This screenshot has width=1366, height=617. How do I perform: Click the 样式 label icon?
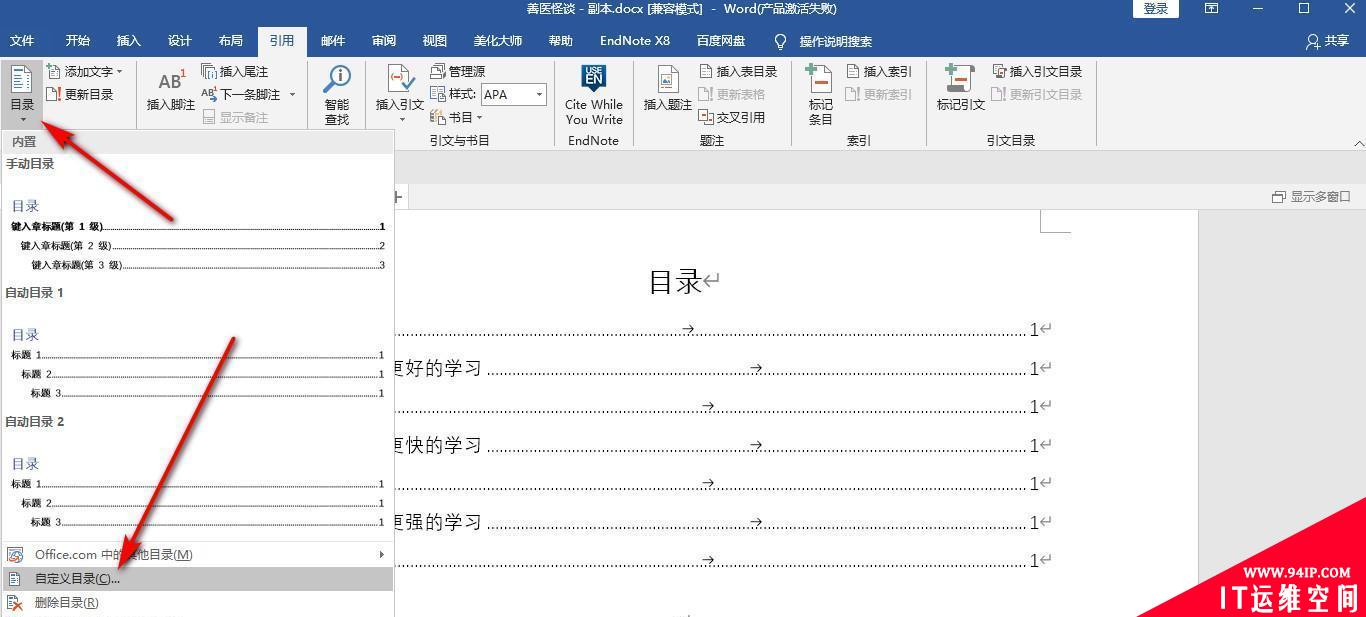coord(438,94)
